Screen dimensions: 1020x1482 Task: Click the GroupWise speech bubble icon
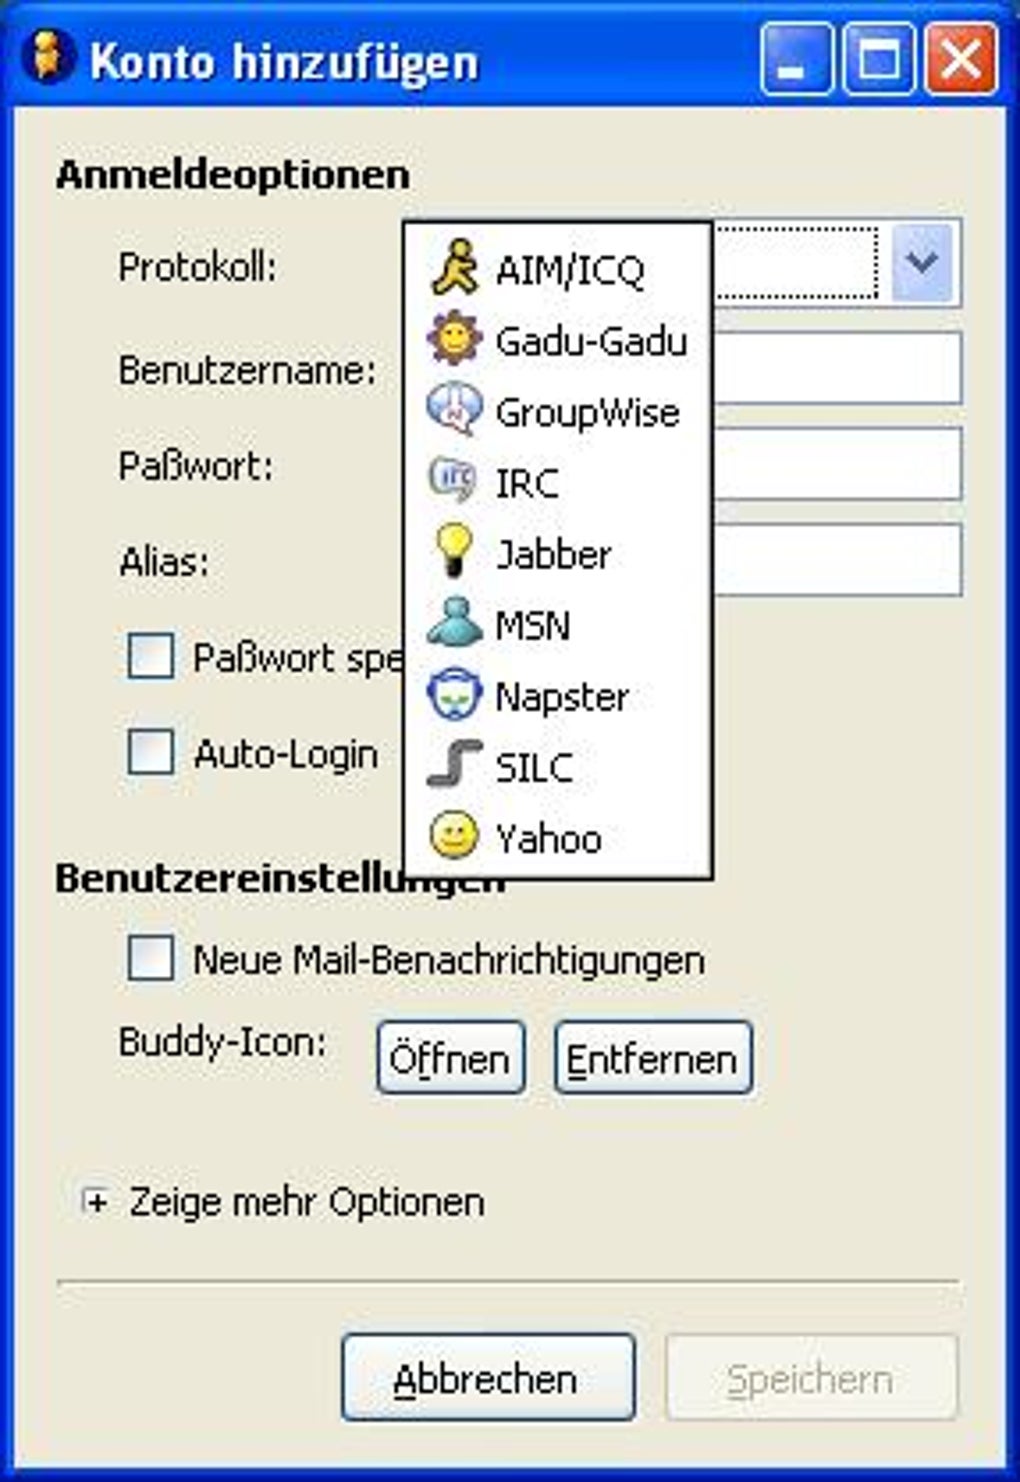click(455, 411)
